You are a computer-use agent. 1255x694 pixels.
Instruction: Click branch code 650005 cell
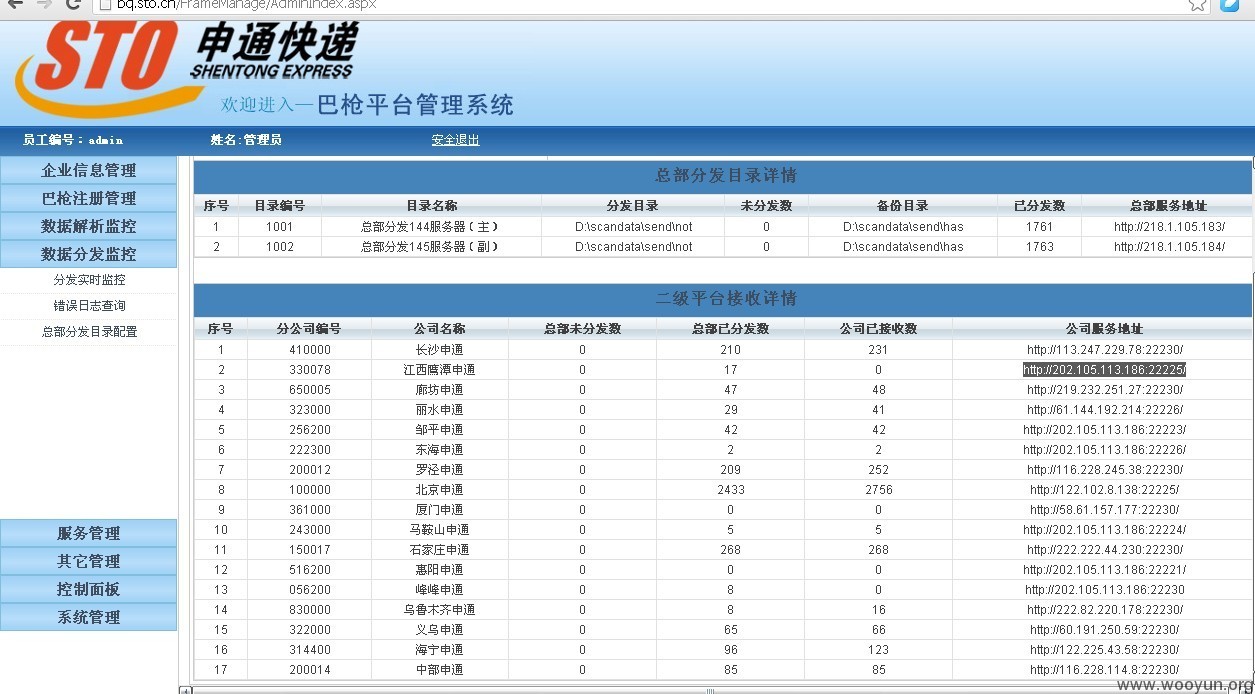click(x=310, y=390)
